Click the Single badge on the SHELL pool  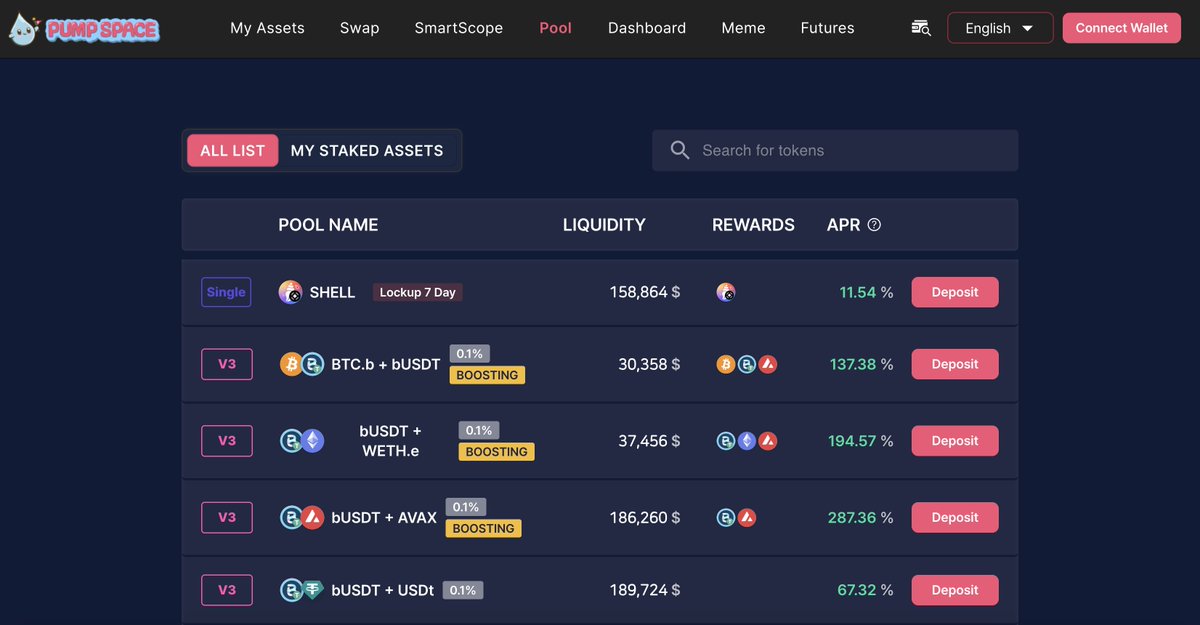[226, 292]
